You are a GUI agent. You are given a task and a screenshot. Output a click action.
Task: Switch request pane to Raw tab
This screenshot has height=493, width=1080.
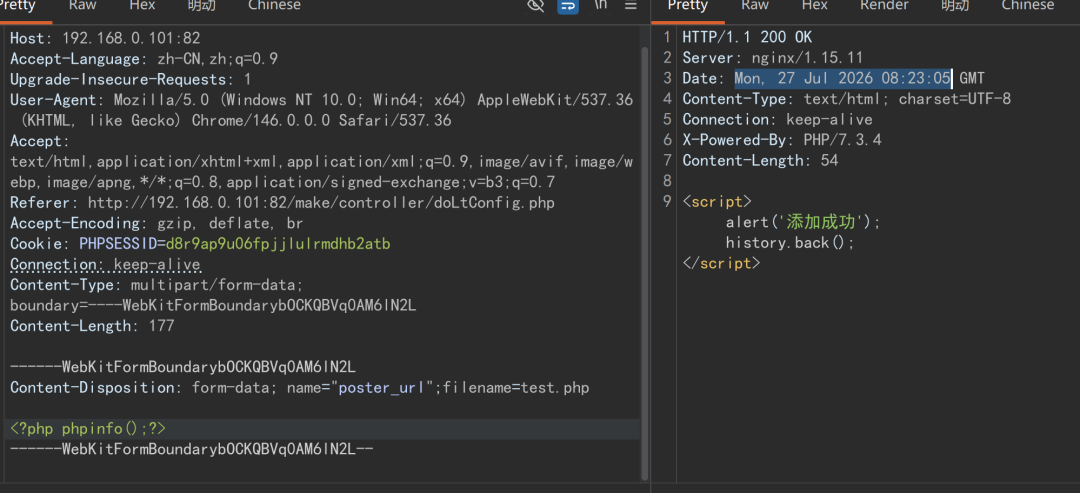82,6
